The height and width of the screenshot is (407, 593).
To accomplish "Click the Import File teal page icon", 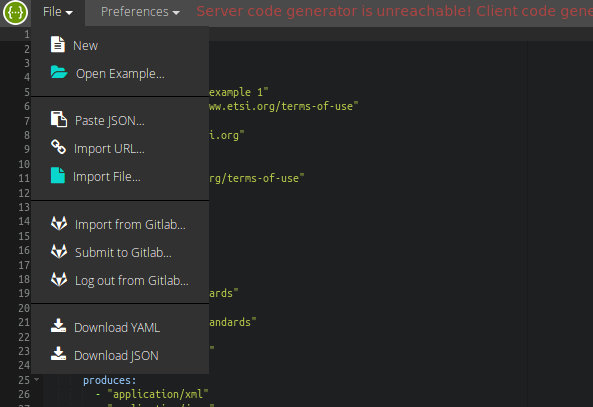I will click(x=58, y=176).
